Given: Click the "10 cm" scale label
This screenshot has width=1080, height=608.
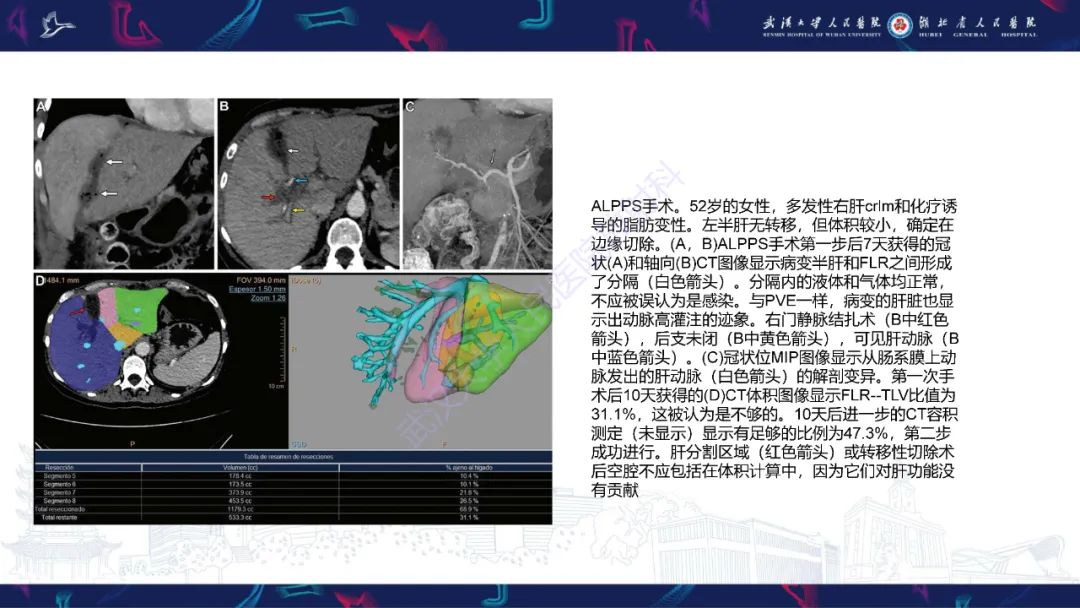Looking at the screenshot, I should [276, 386].
